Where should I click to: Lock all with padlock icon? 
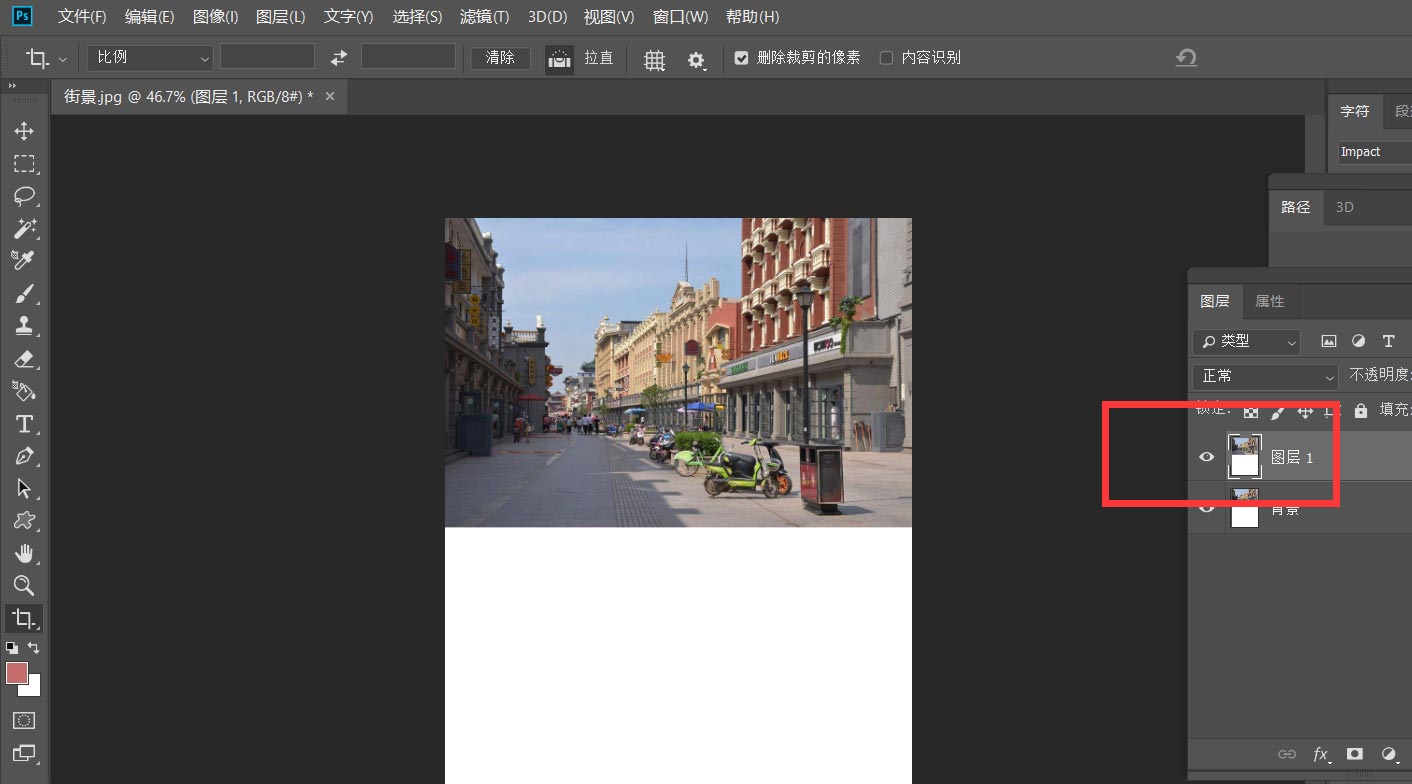(x=1360, y=411)
